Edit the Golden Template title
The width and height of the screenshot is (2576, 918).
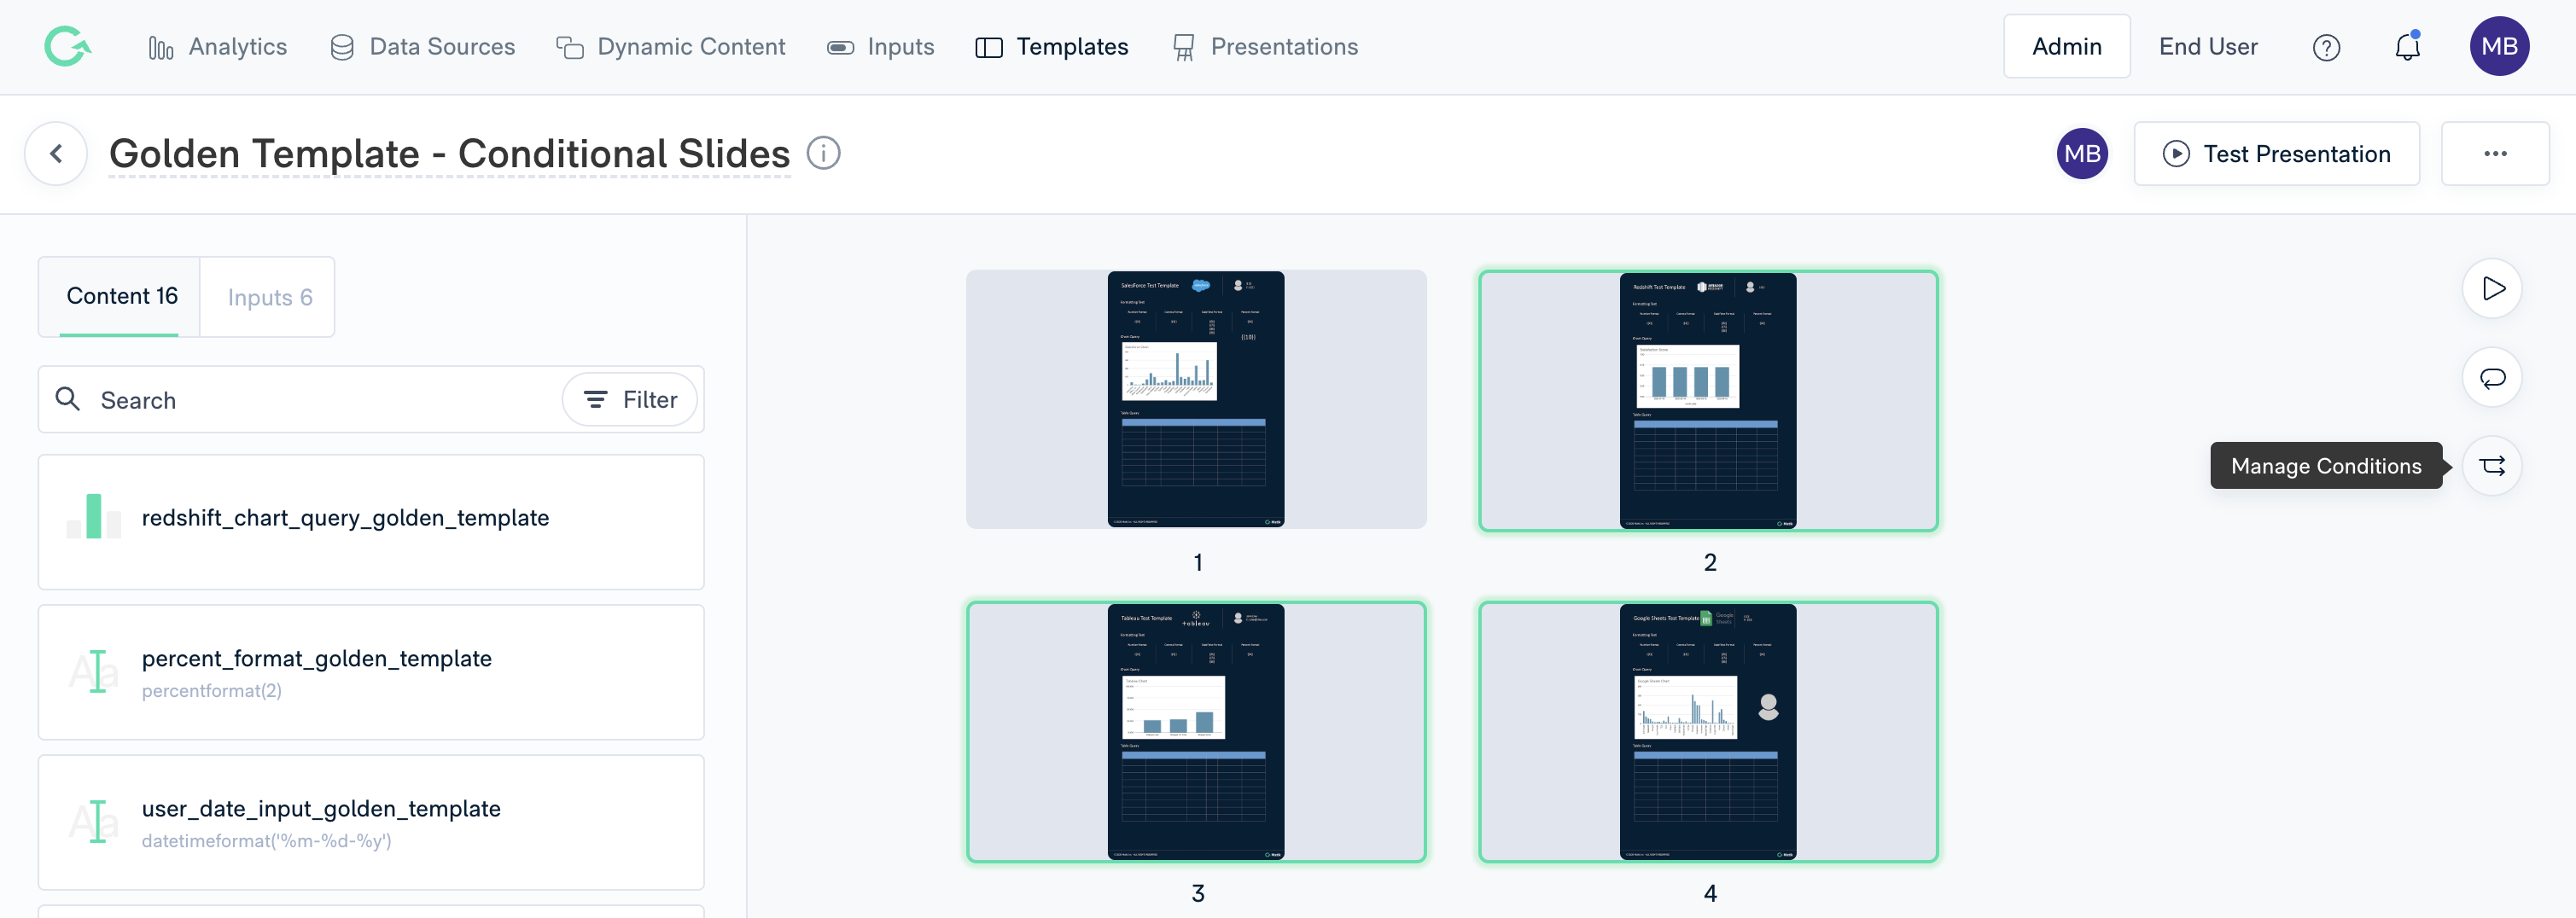pos(449,154)
